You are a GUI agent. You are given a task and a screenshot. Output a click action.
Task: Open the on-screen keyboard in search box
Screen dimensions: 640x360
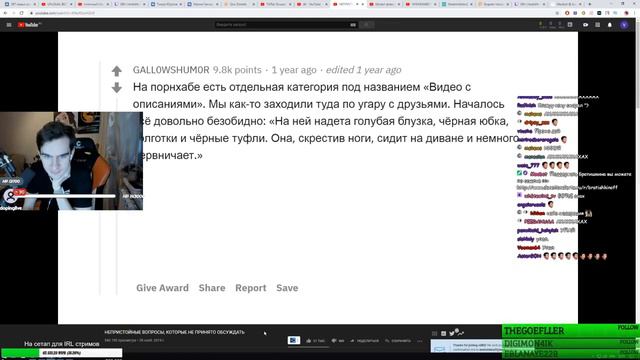click(x=353, y=25)
